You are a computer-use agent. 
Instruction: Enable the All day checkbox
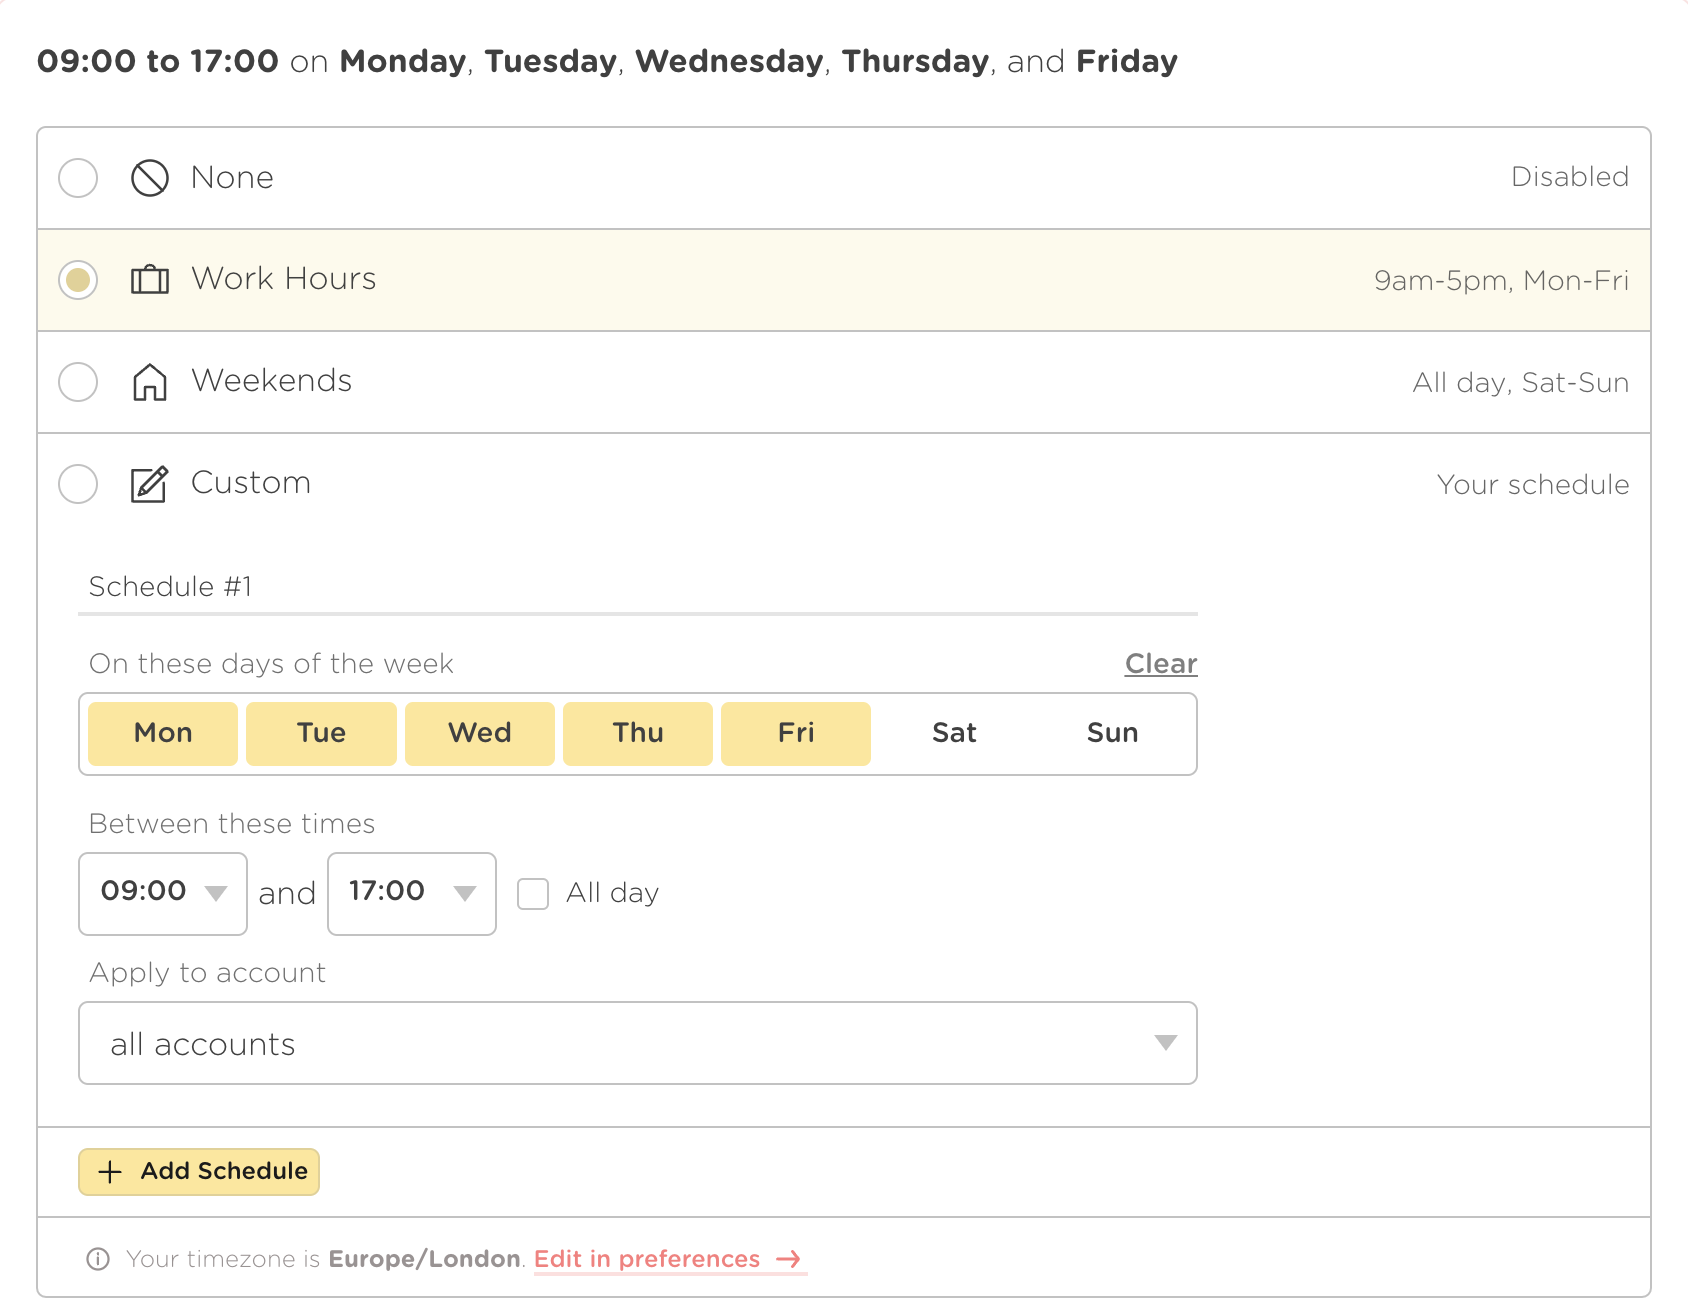click(x=533, y=893)
